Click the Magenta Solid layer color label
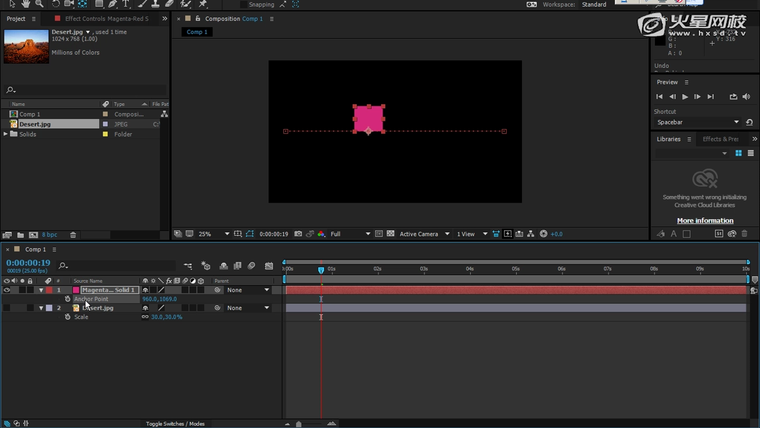Viewport: 760px width, 428px height. pyautogui.click(x=48, y=290)
